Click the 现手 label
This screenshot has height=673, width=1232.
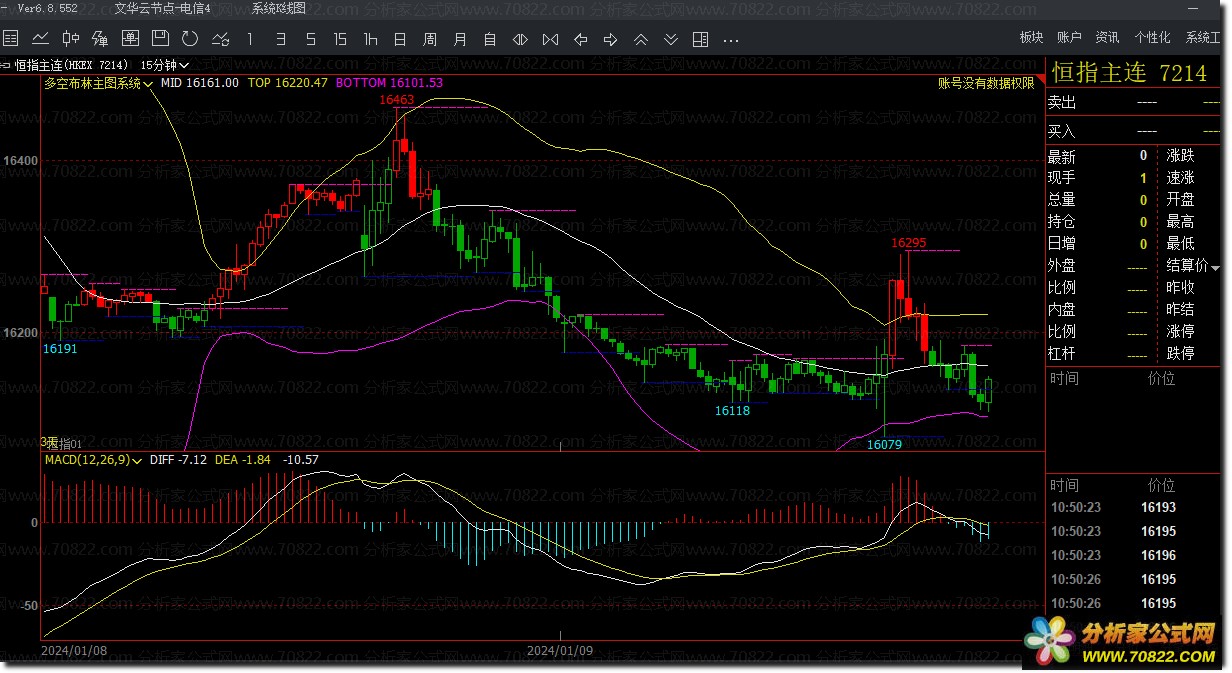coord(1062,177)
